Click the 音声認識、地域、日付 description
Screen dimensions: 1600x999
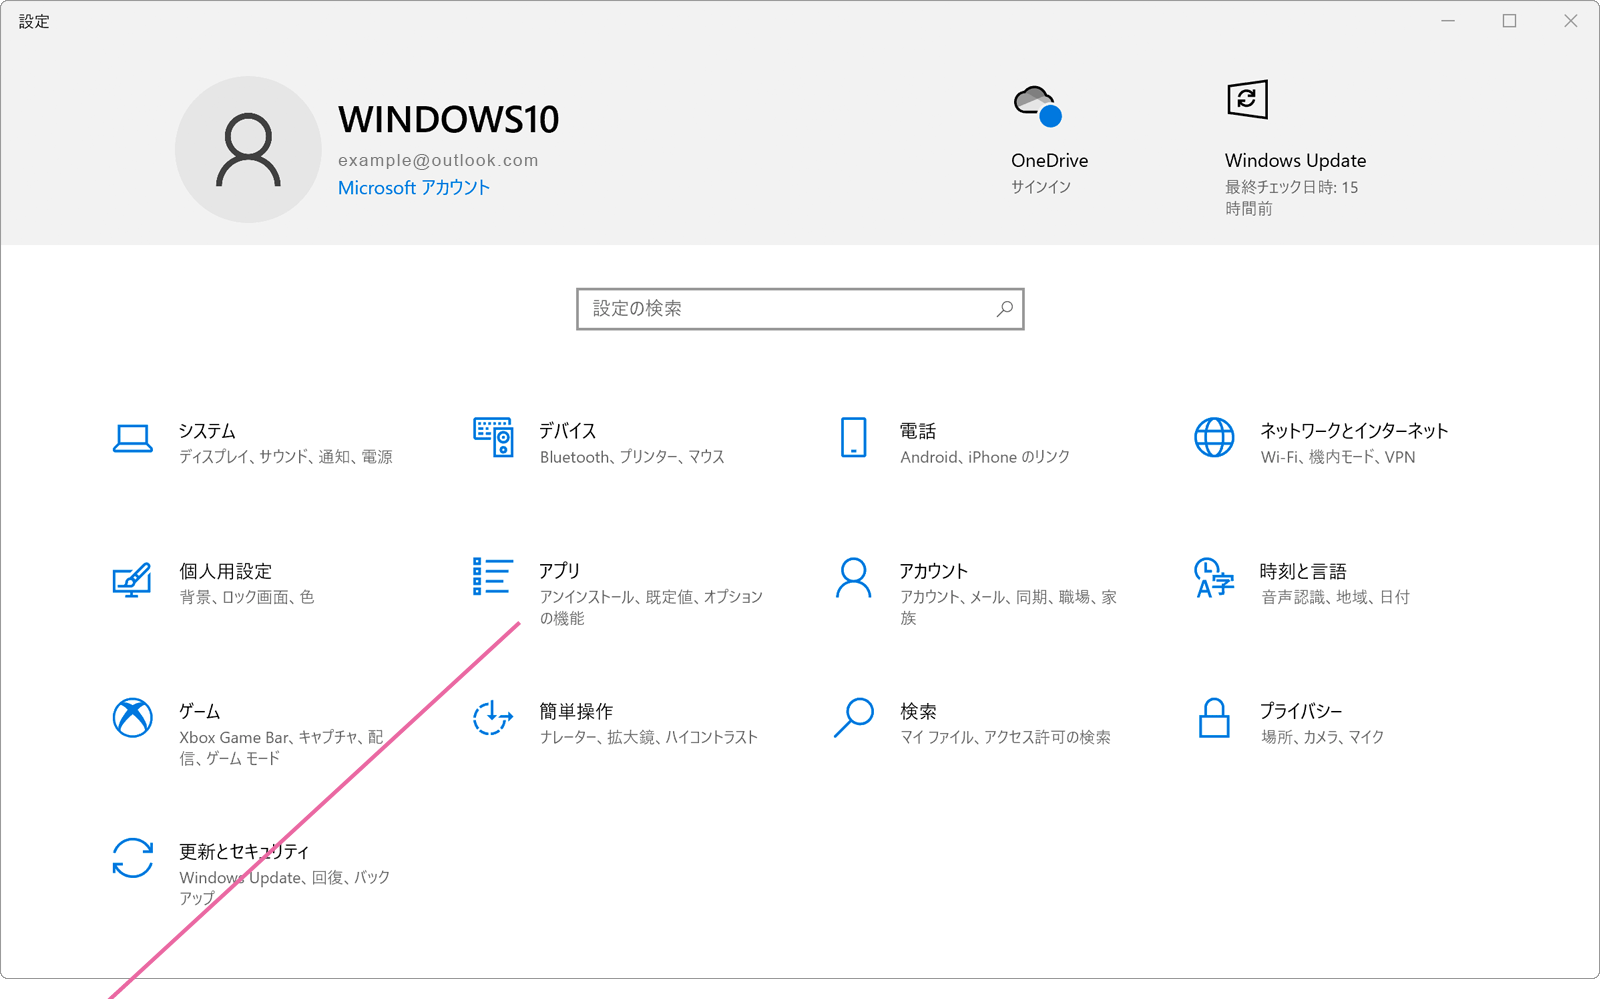(1335, 597)
